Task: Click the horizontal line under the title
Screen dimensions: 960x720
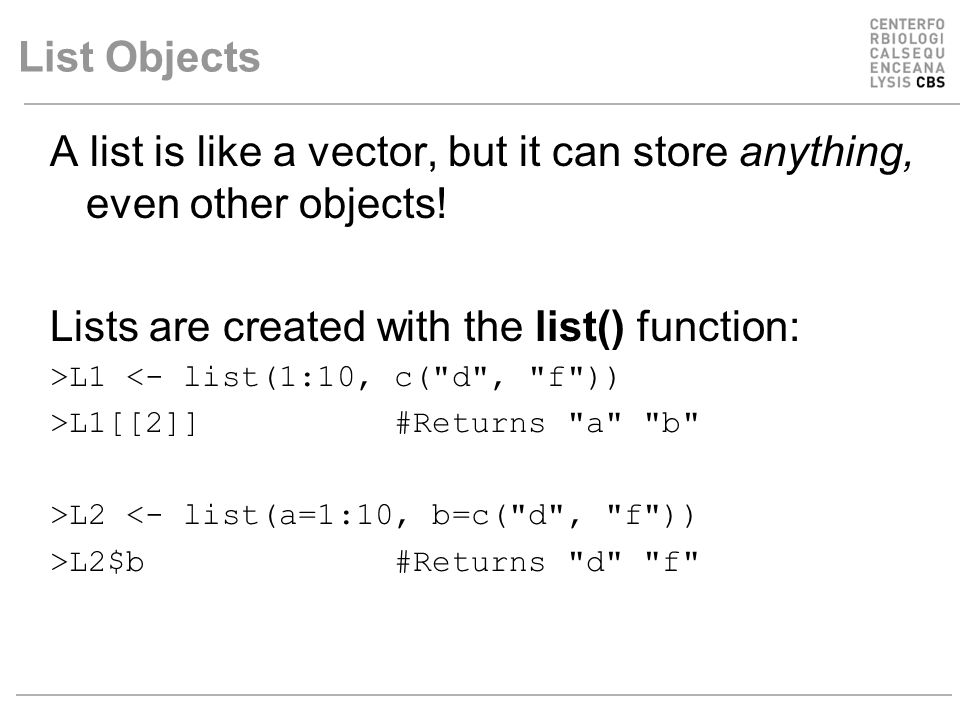Action: [x=492, y=104]
